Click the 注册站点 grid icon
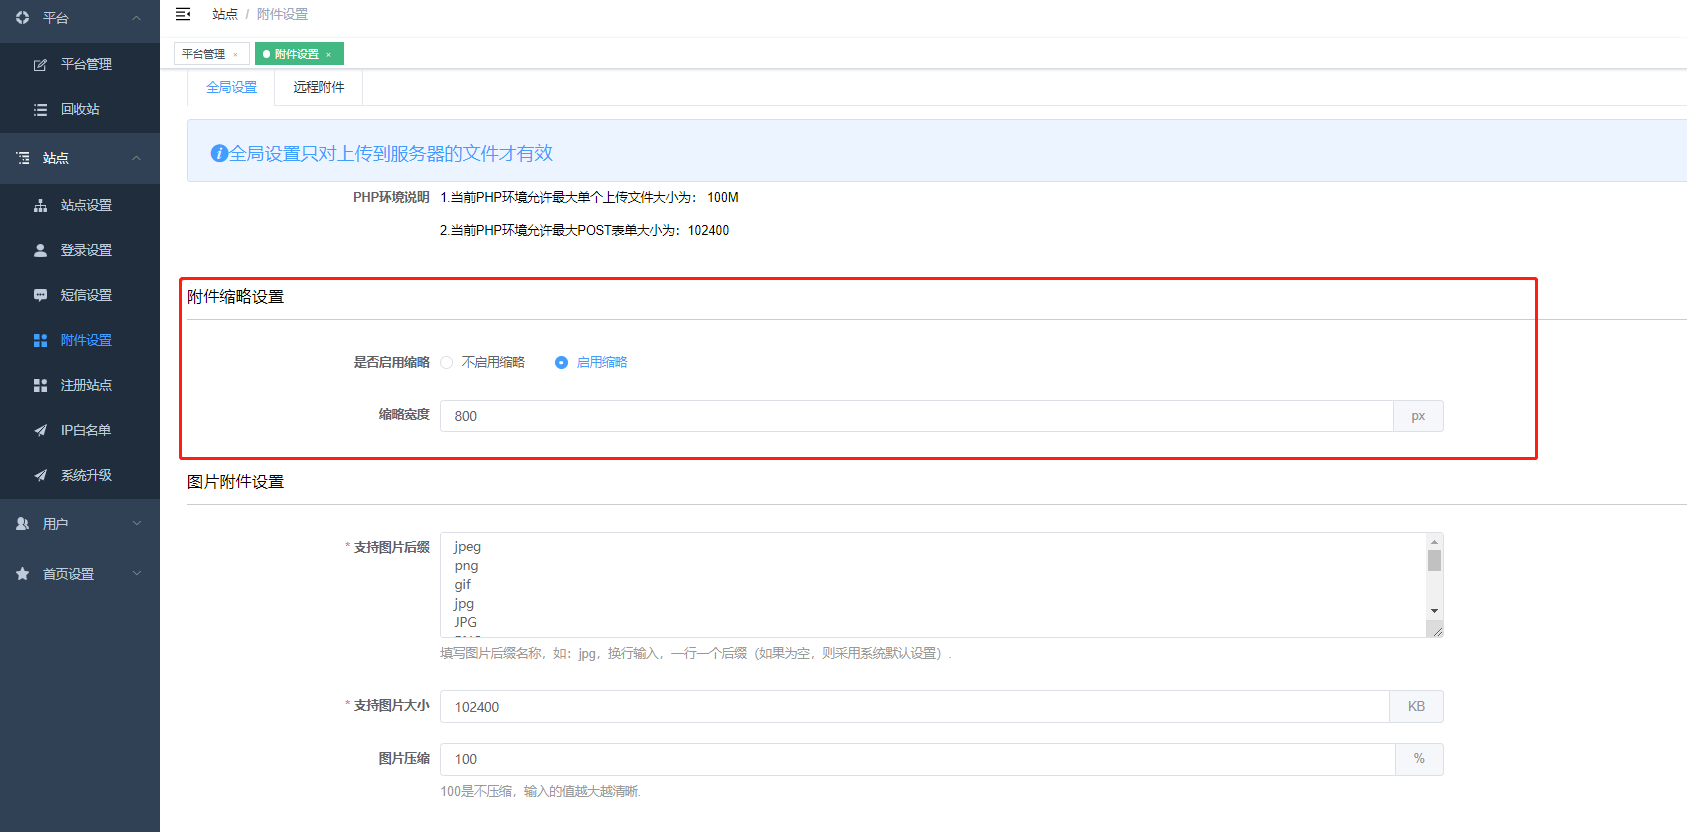This screenshot has width=1687, height=832. click(40, 386)
